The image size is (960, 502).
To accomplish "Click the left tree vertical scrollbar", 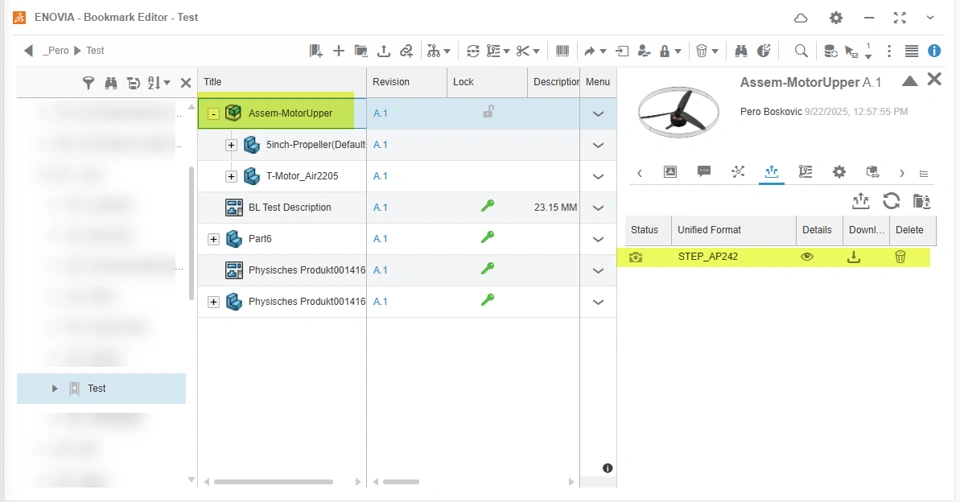I will [x=191, y=233].
